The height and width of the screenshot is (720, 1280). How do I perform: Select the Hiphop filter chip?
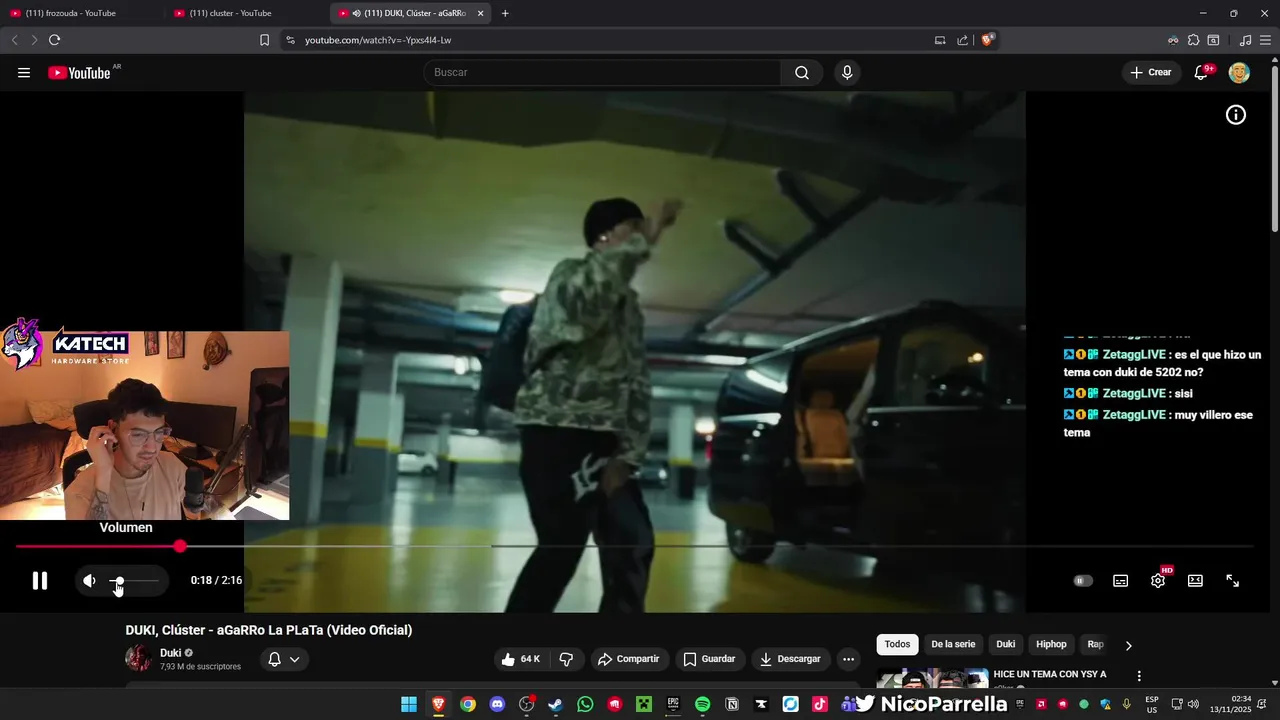point(1051,644)
